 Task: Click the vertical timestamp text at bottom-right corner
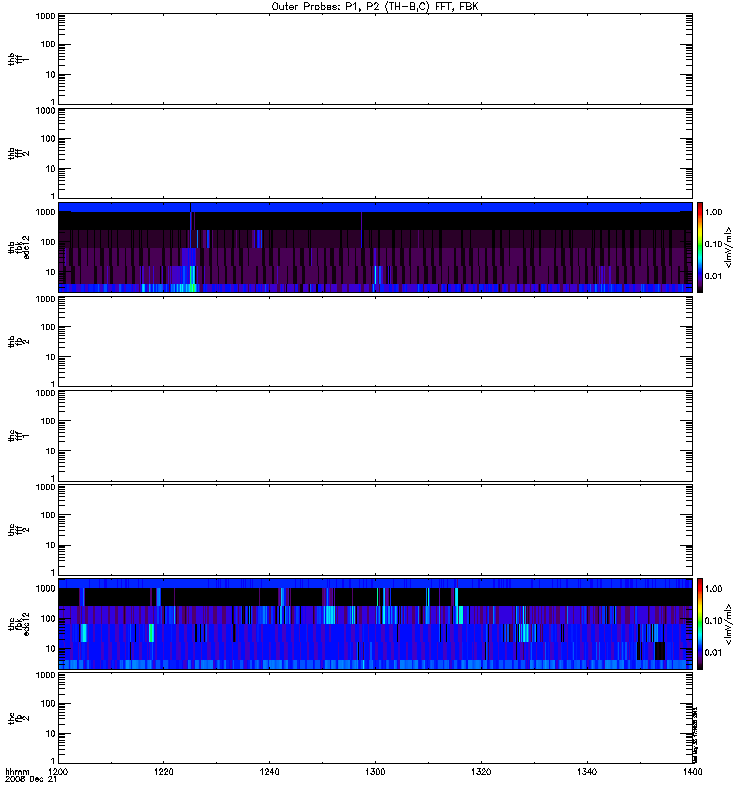click(x=695, y=735)
